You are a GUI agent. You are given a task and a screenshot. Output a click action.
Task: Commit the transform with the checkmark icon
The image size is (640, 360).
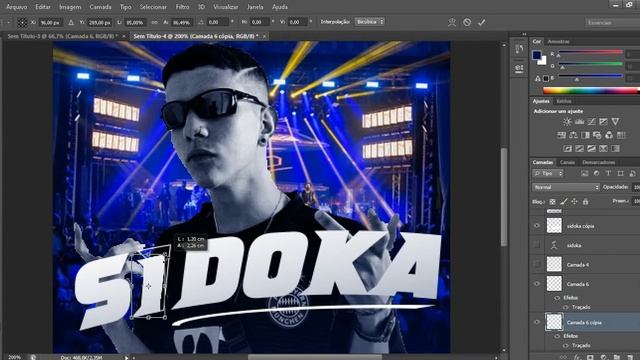click(x=482, y=22)
